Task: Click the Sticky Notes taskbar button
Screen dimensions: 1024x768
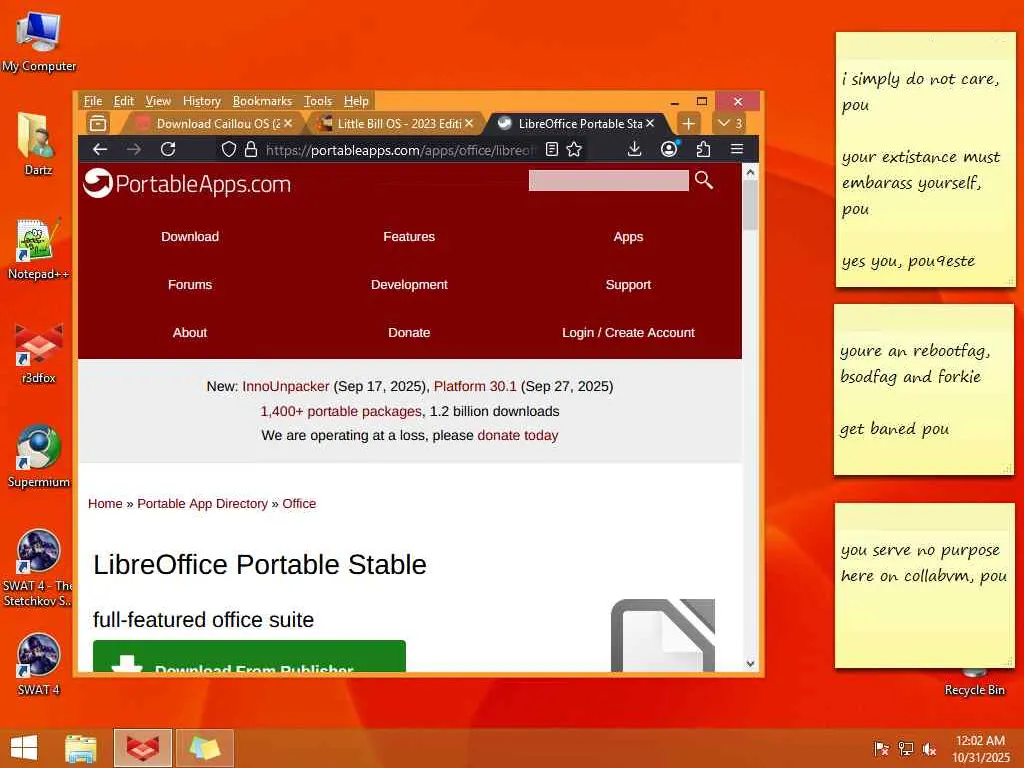Action: (x=205, y=748)
